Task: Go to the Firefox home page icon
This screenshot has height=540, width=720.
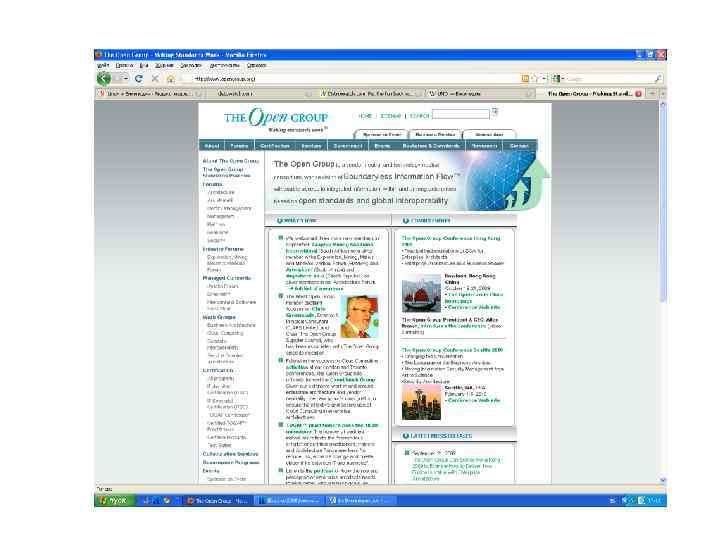Action: pyautogui.click(x=170, y=79)
